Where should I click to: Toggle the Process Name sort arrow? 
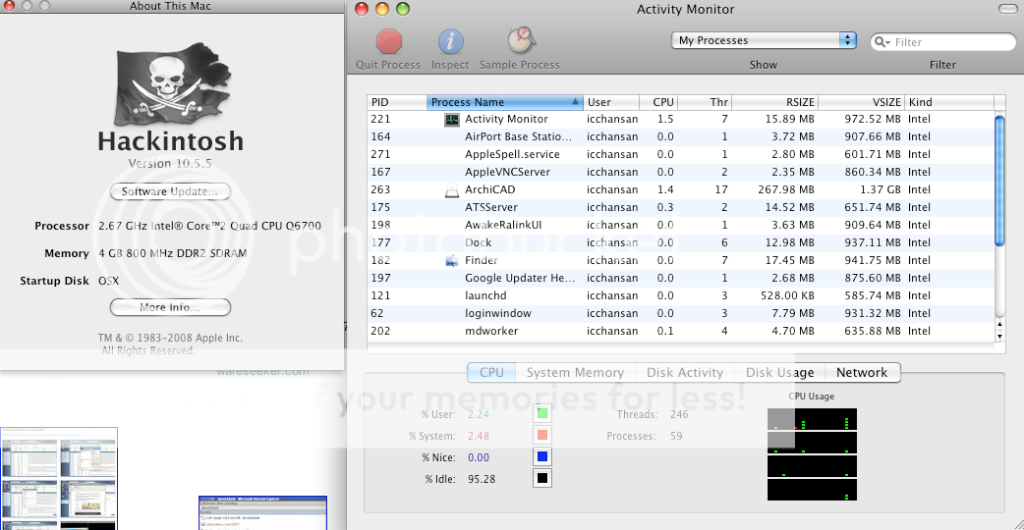point(575,102)
